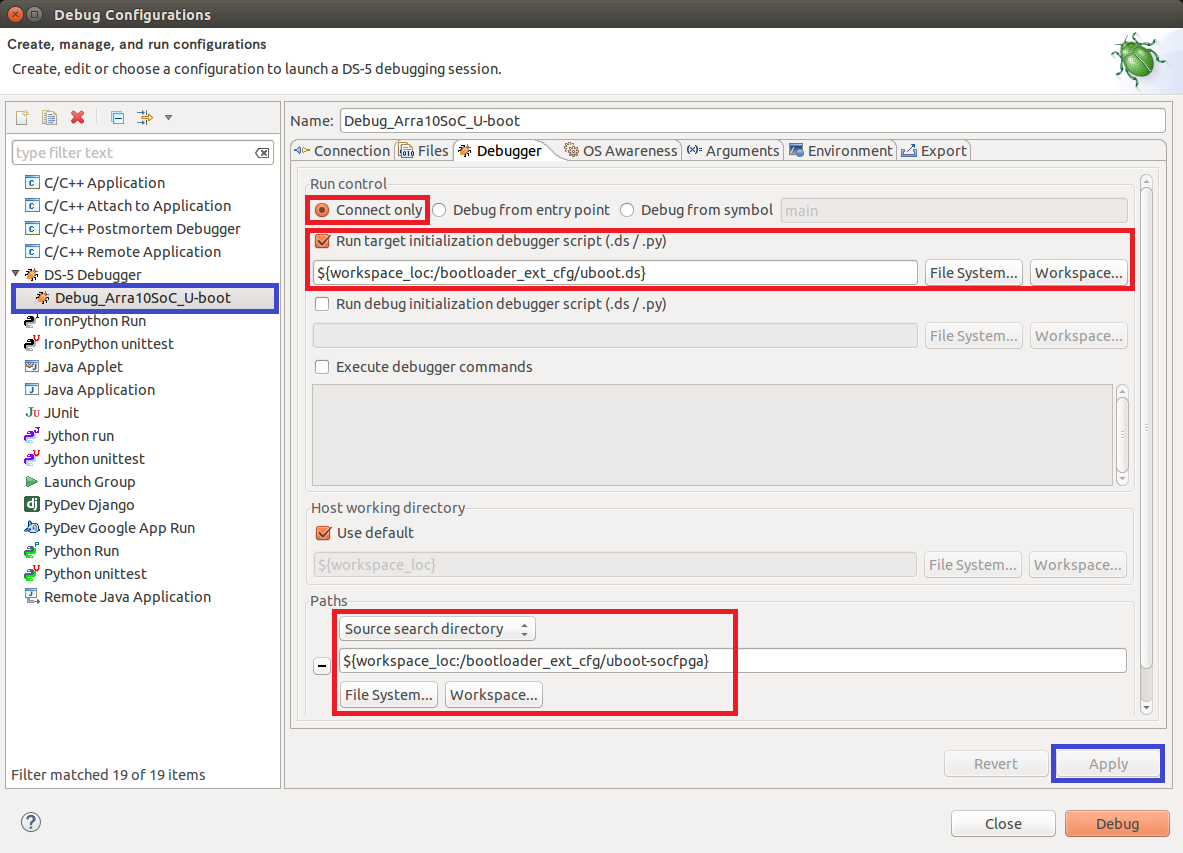Uncheck Use default host working directory
Screen dimensions: 1183x853
(323, 533)
